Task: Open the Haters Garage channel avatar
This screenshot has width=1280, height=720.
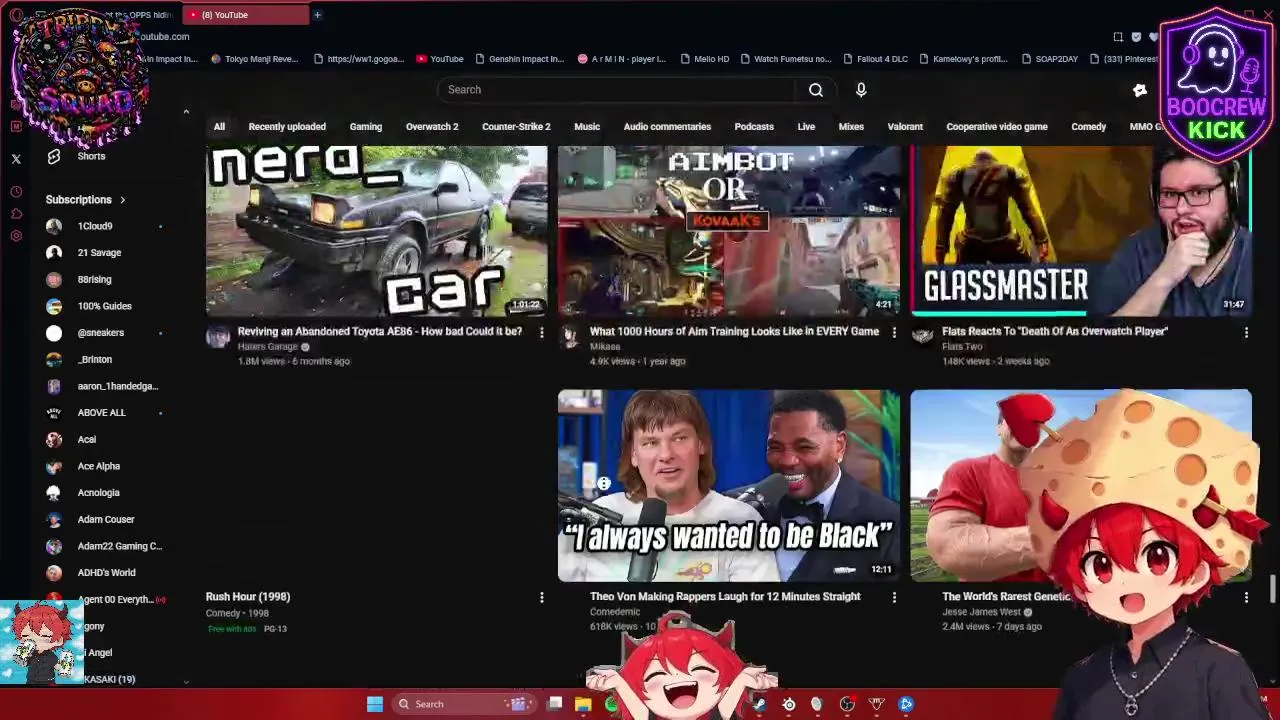Action: 217,336
